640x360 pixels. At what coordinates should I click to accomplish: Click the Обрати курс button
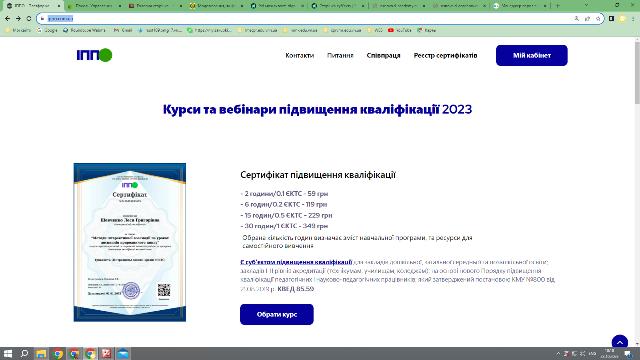pyautogui.click(x=277, y=314)
